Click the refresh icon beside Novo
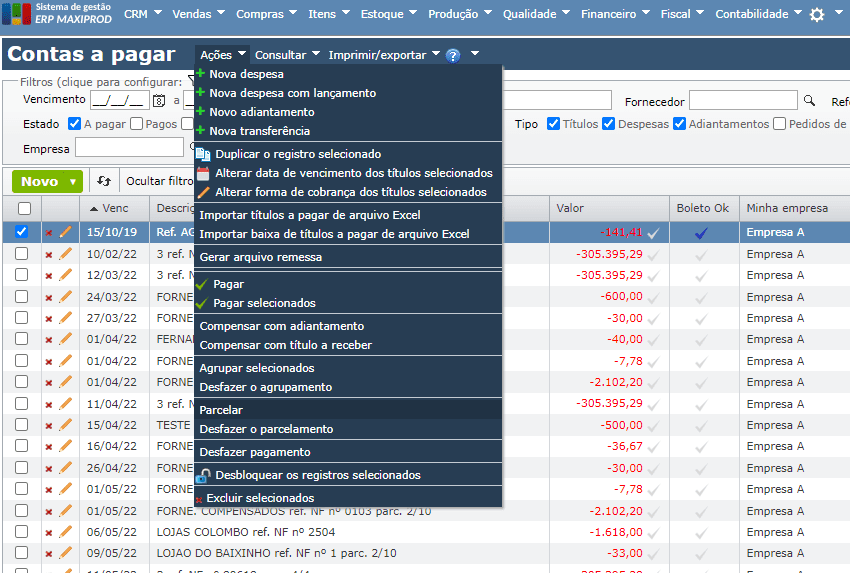This screenshot has width=850, height=573. coord(104,181)
